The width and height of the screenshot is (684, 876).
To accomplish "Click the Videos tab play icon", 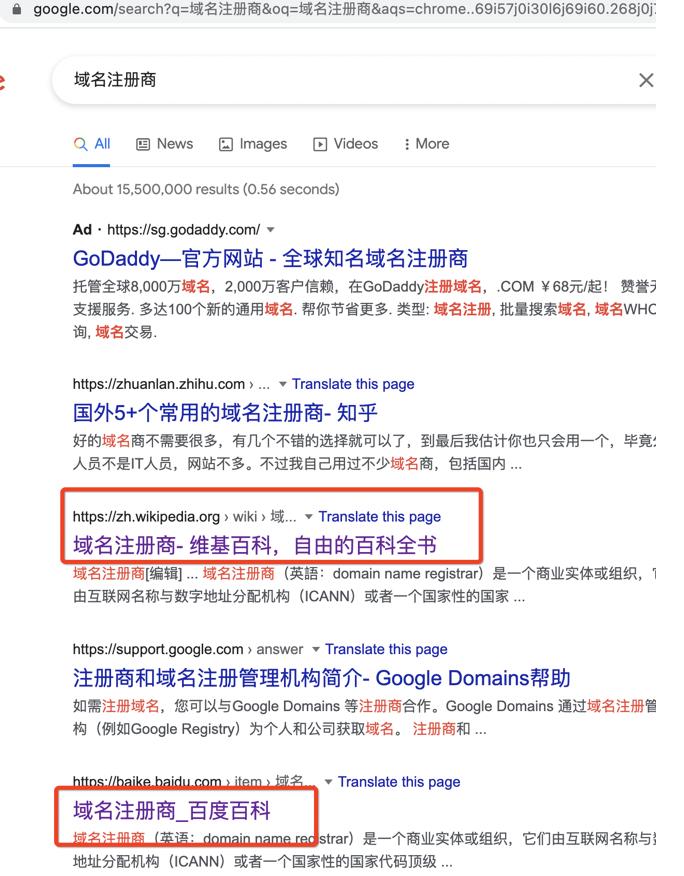I will [x=320, y=145].
